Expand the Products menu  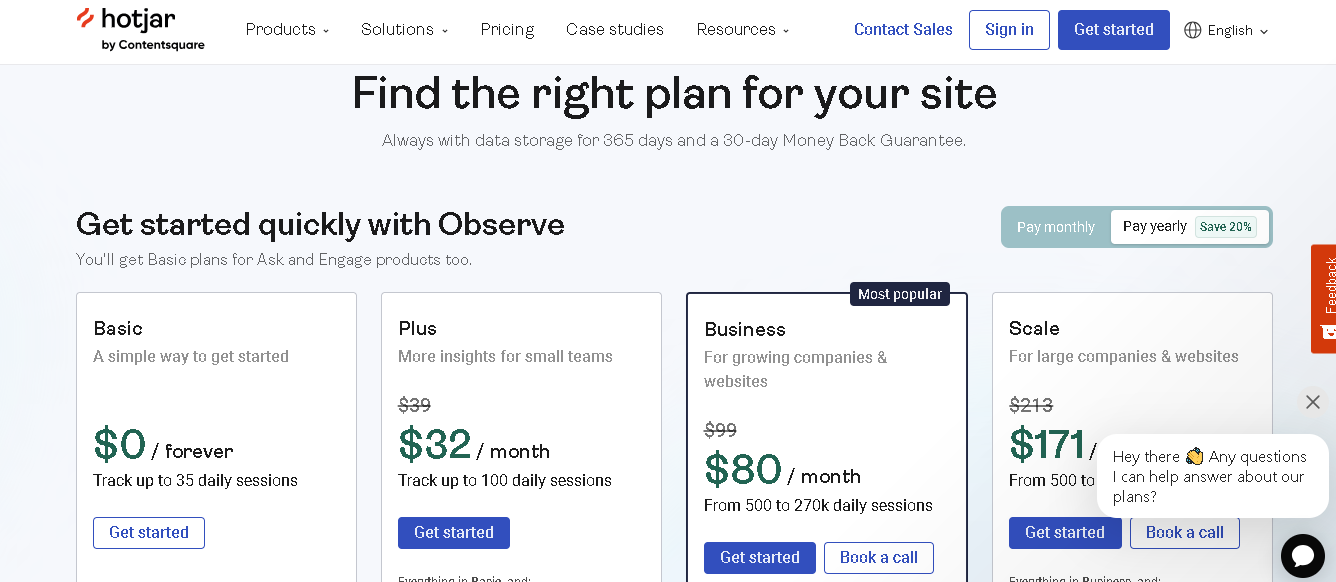pos(287,29)
